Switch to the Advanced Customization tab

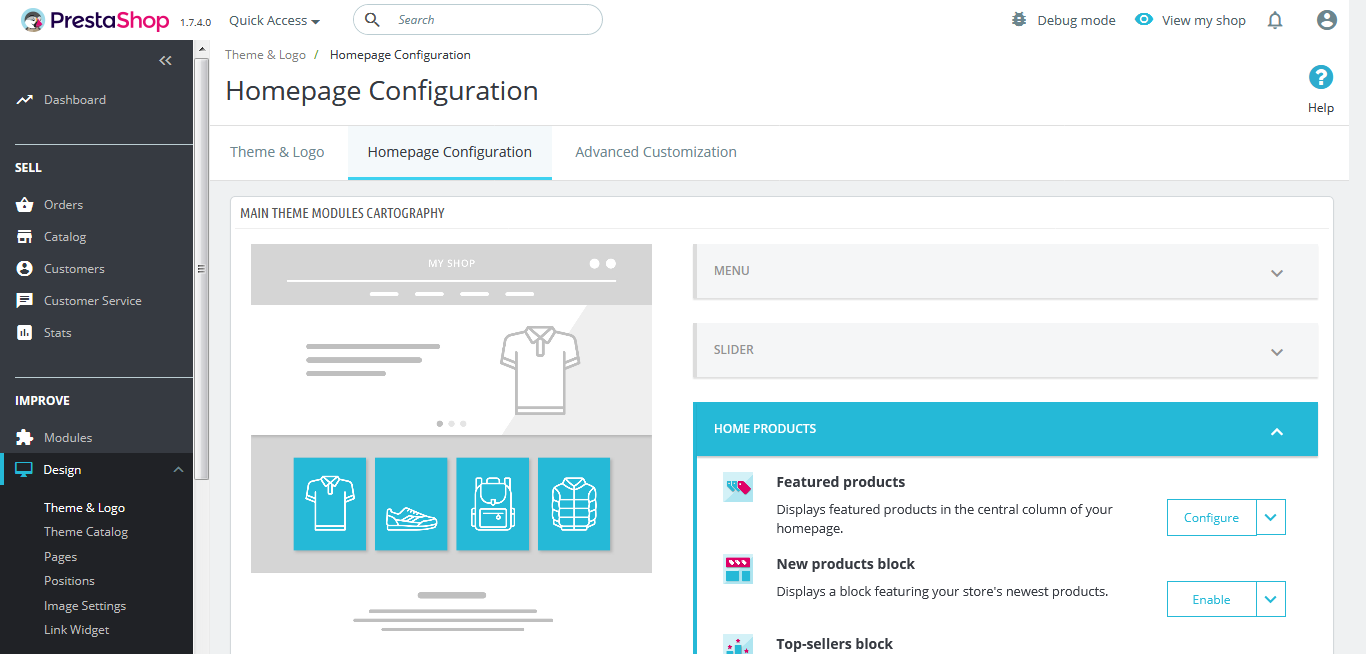(656, 152)
